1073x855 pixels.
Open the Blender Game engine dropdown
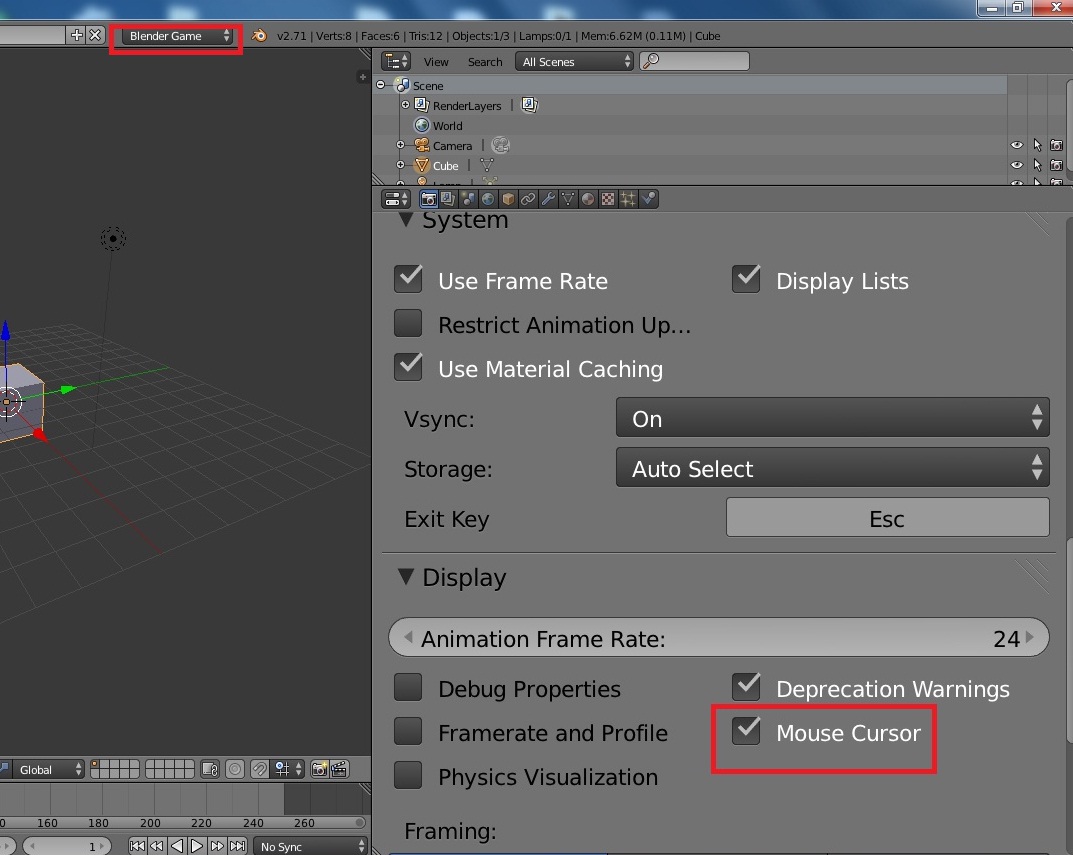pos(177,36)
